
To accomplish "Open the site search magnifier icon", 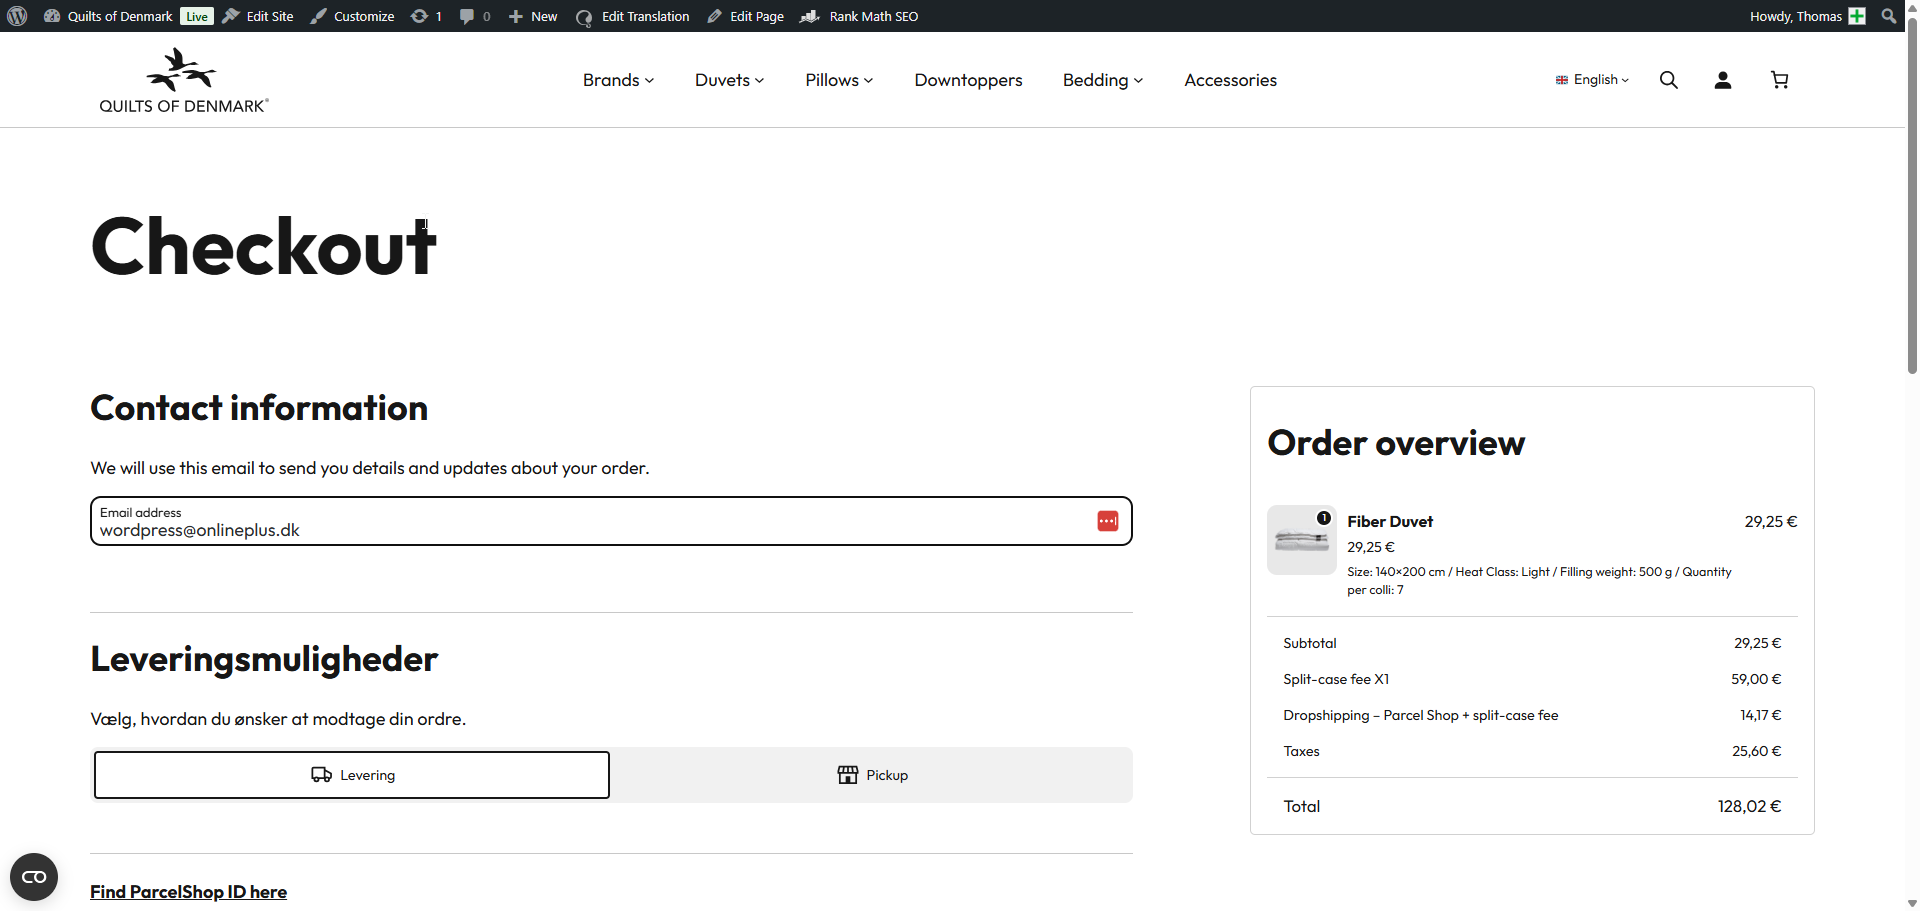I will coord(1668,80).
